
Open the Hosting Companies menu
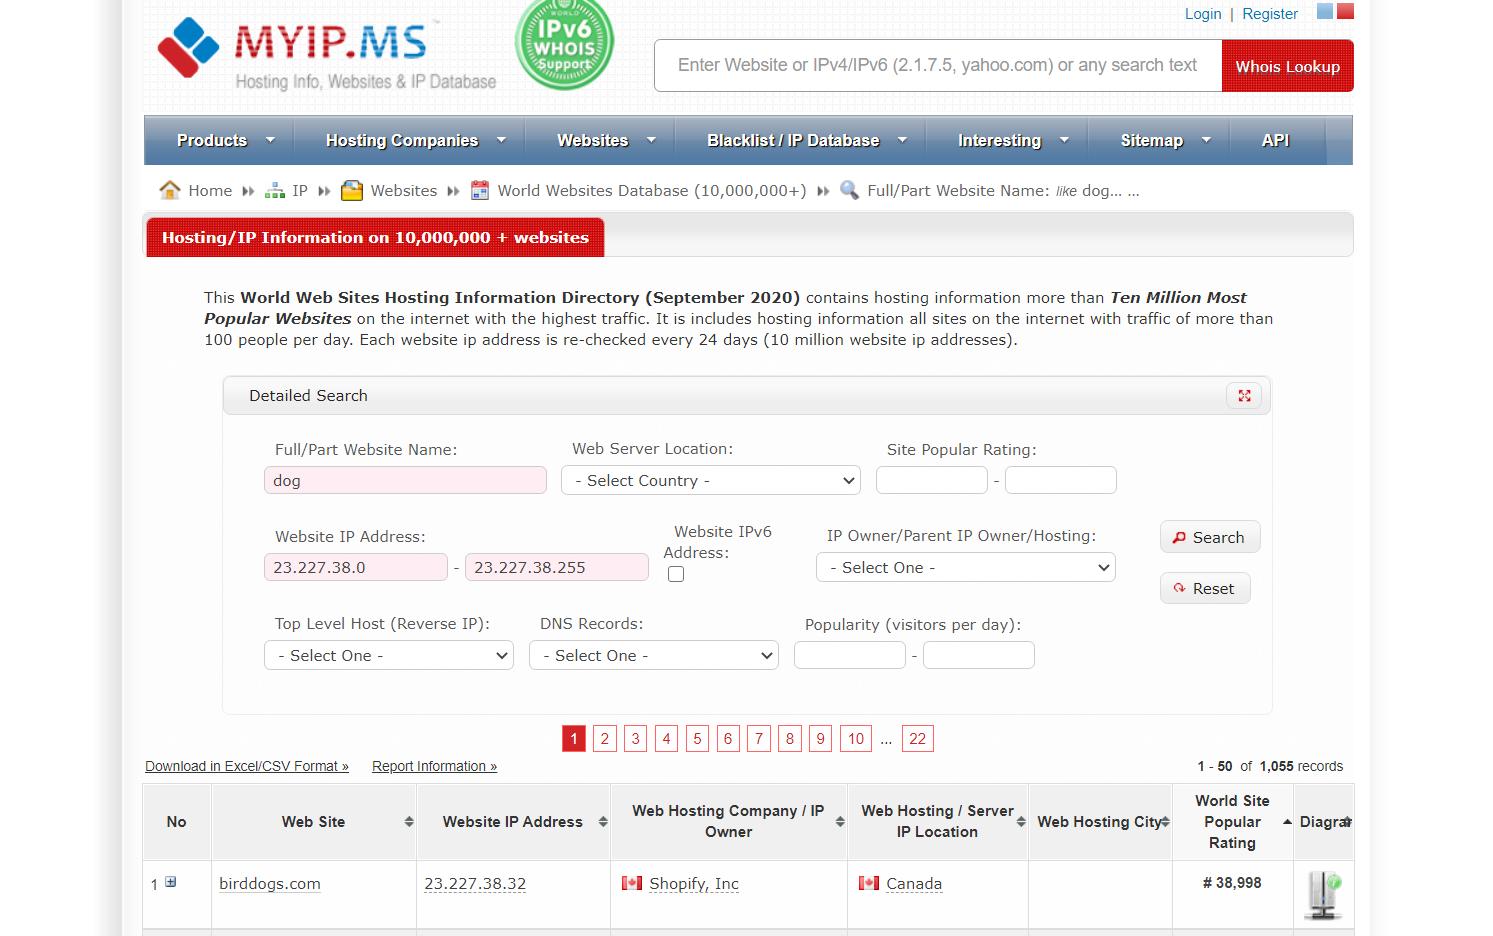[x=409, y=140]
